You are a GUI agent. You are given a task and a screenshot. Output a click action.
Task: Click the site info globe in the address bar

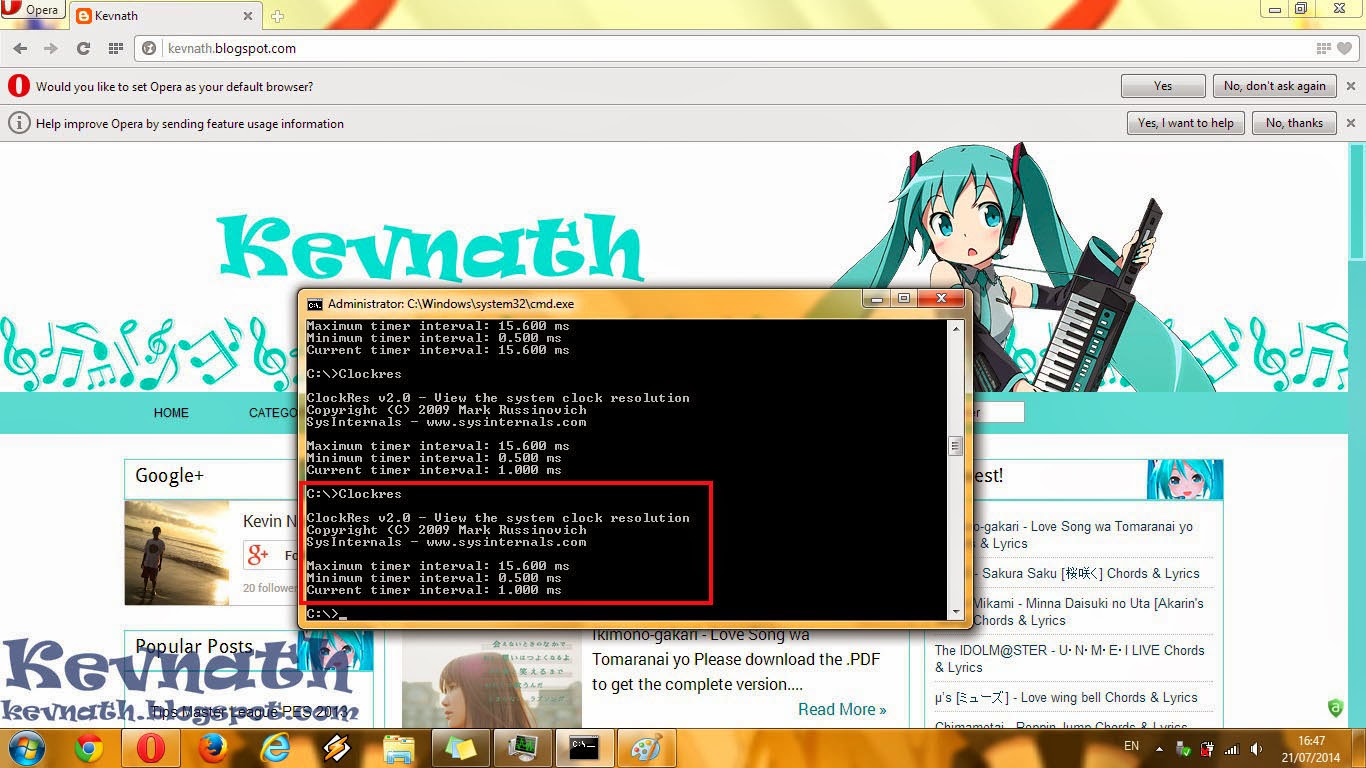(150, 48)
